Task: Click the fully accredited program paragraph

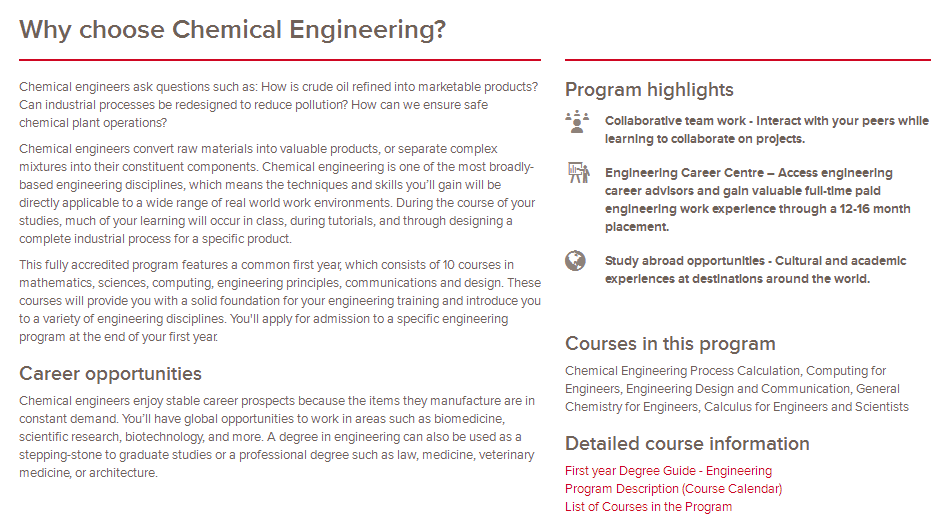Action: pos(279,300)
